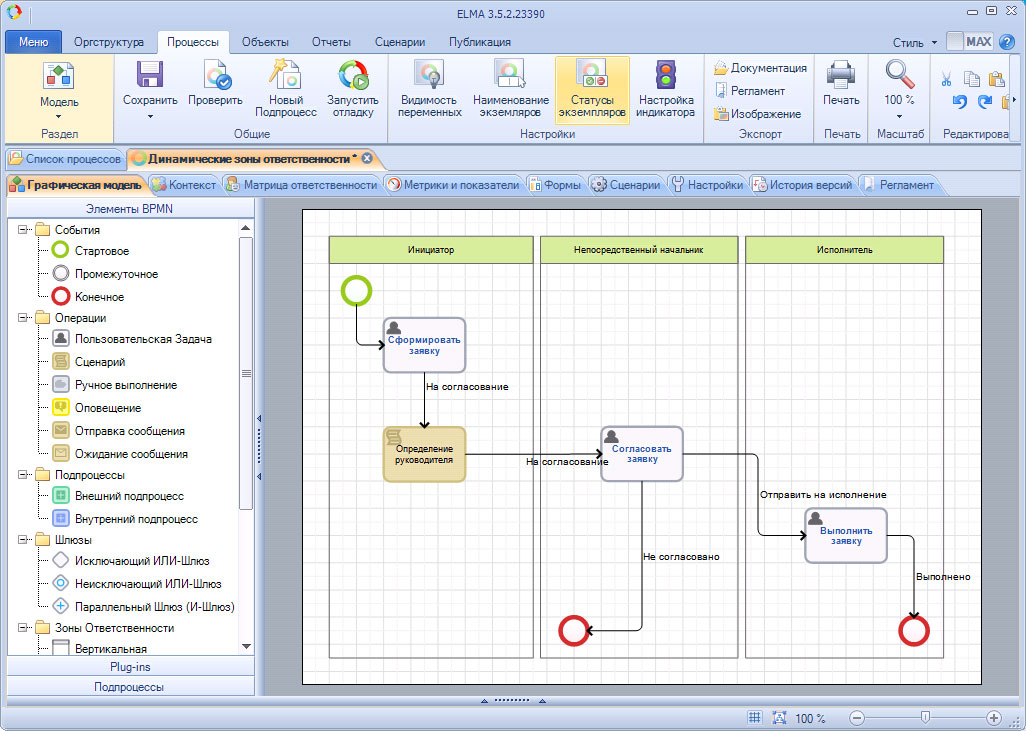Open Настройка индикатора traffic light
1026x731 pixels.
[665, 88]
